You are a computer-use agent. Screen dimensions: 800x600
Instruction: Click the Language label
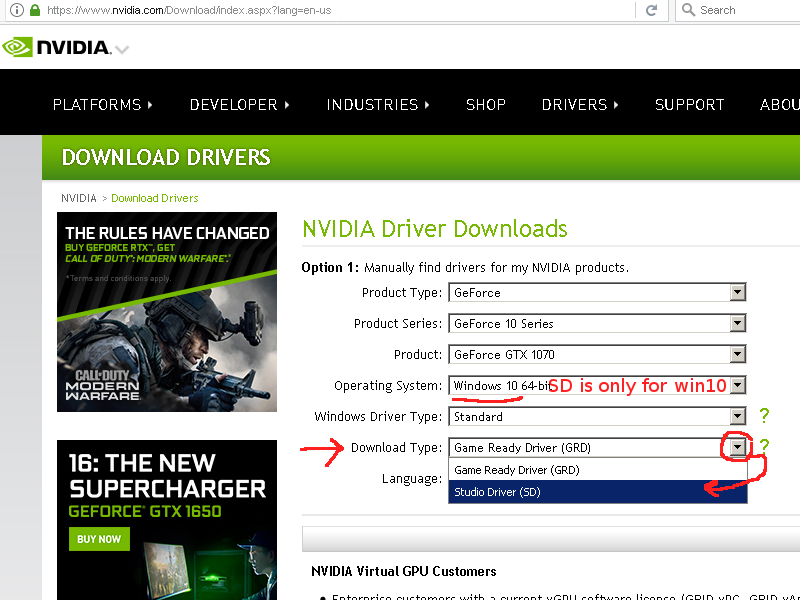click(x=411, y=479)
